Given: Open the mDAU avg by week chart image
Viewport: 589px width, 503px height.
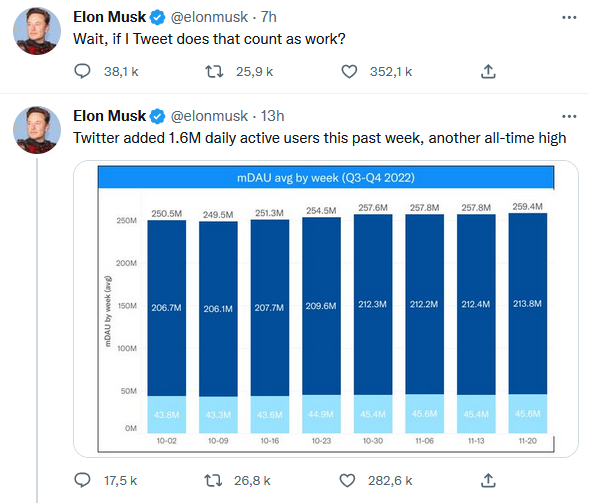Looking at the screenshot, I should [326, 309].
